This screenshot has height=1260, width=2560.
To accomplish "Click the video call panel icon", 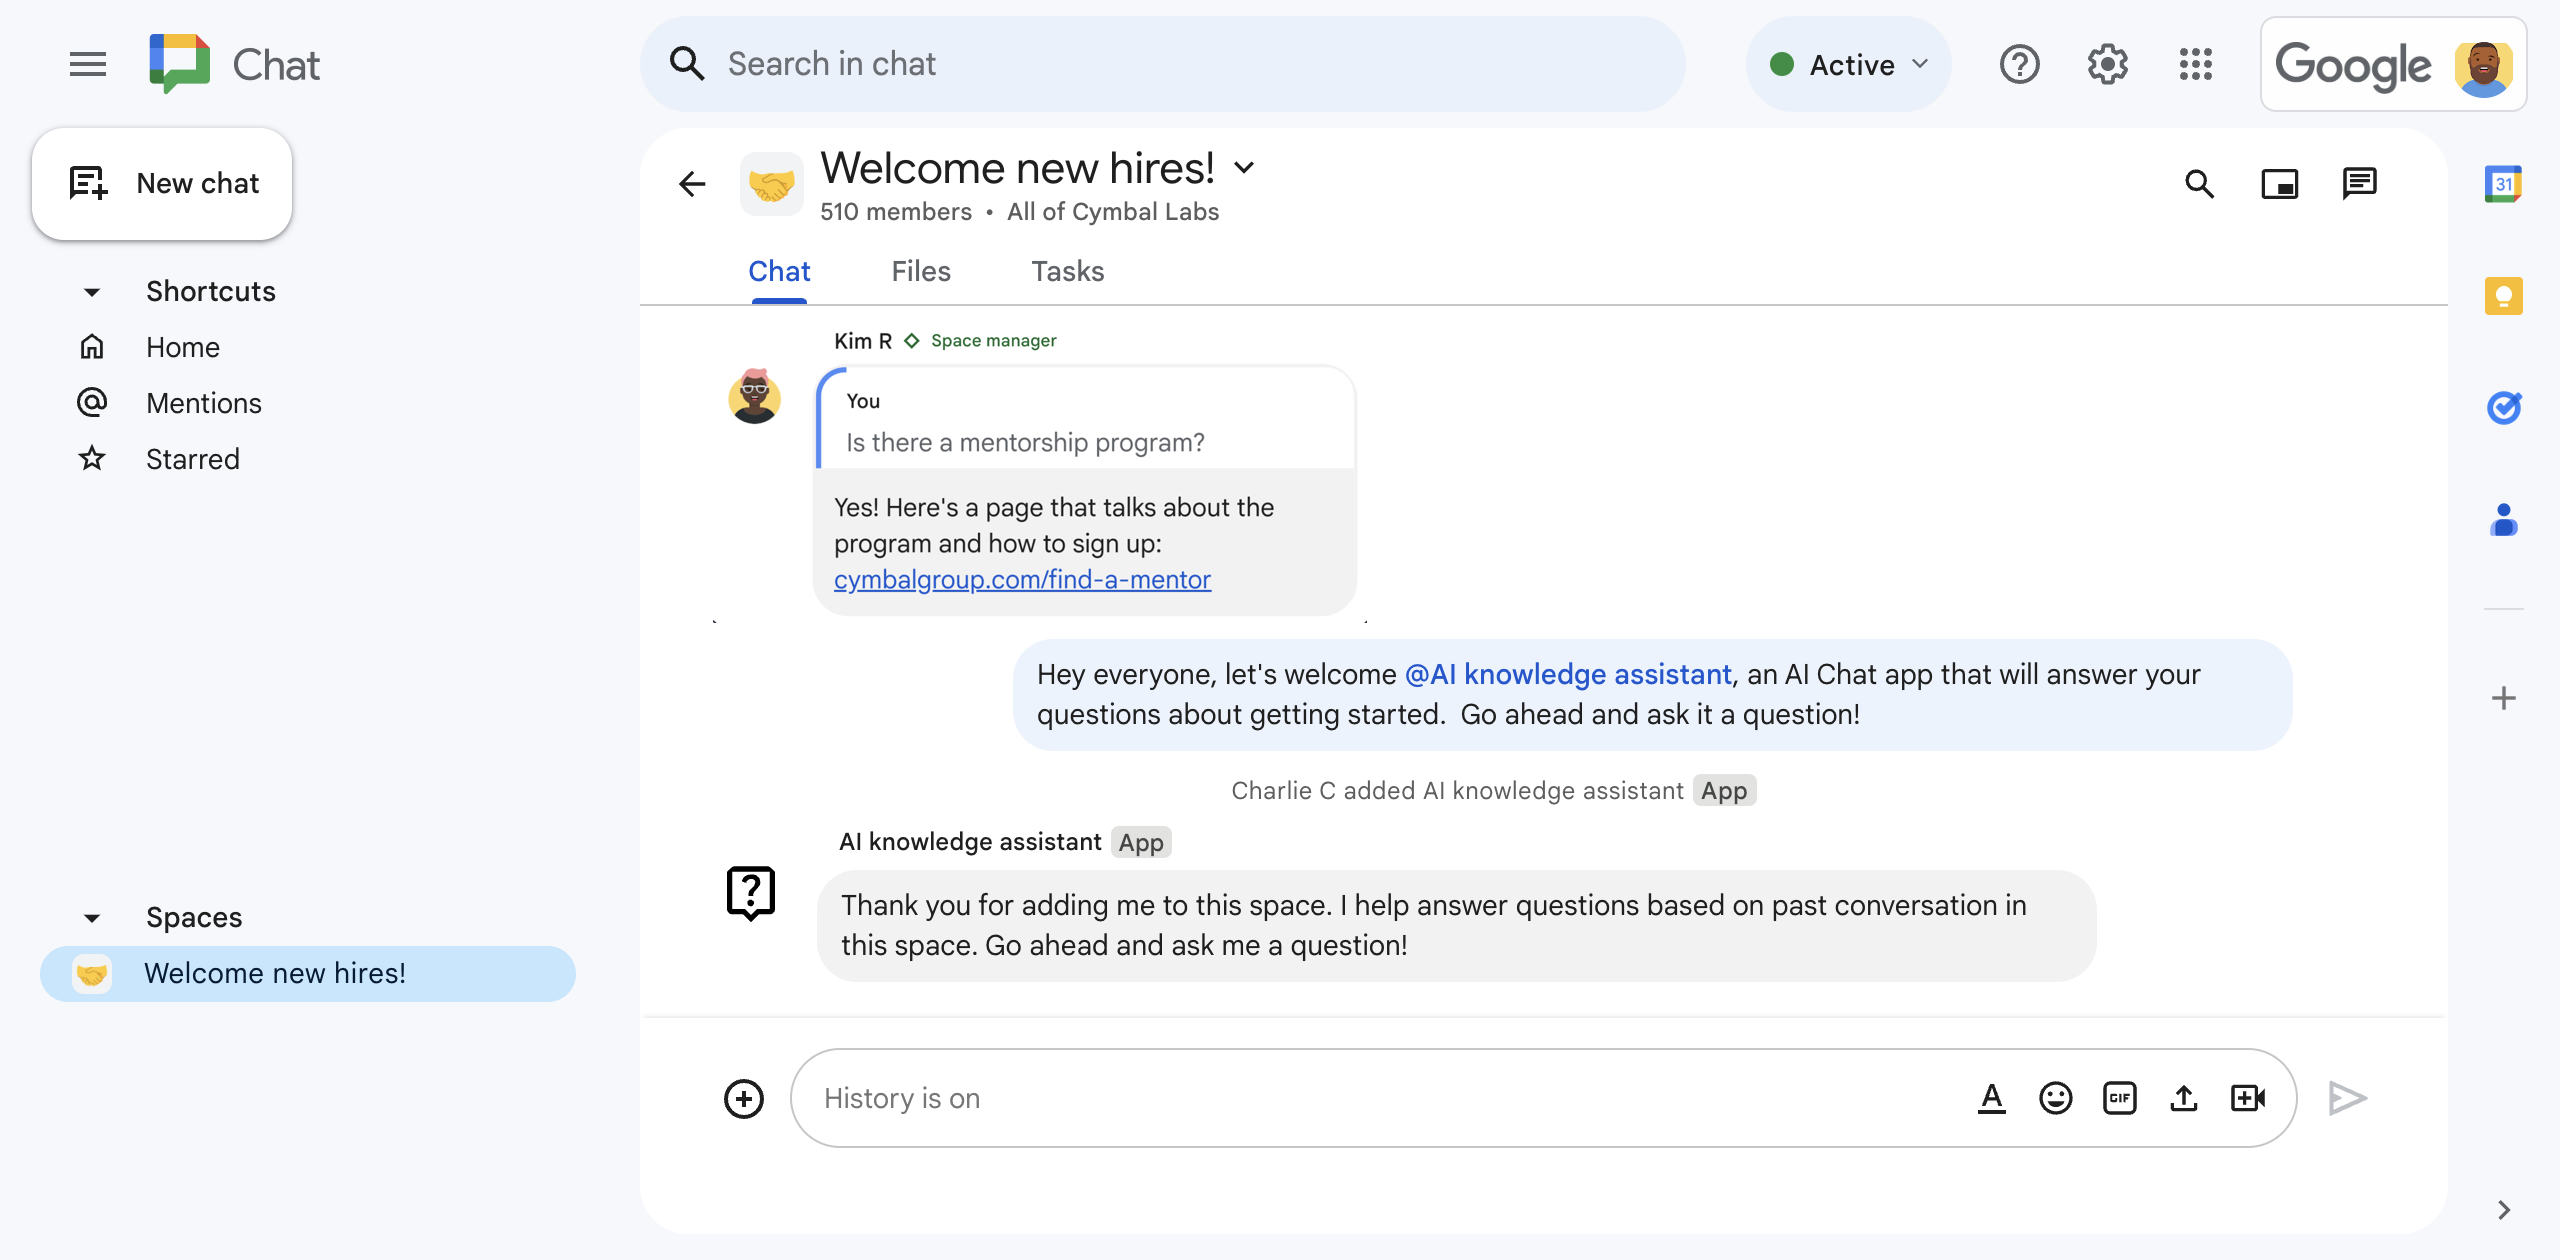I will (x=2281, y=181).
